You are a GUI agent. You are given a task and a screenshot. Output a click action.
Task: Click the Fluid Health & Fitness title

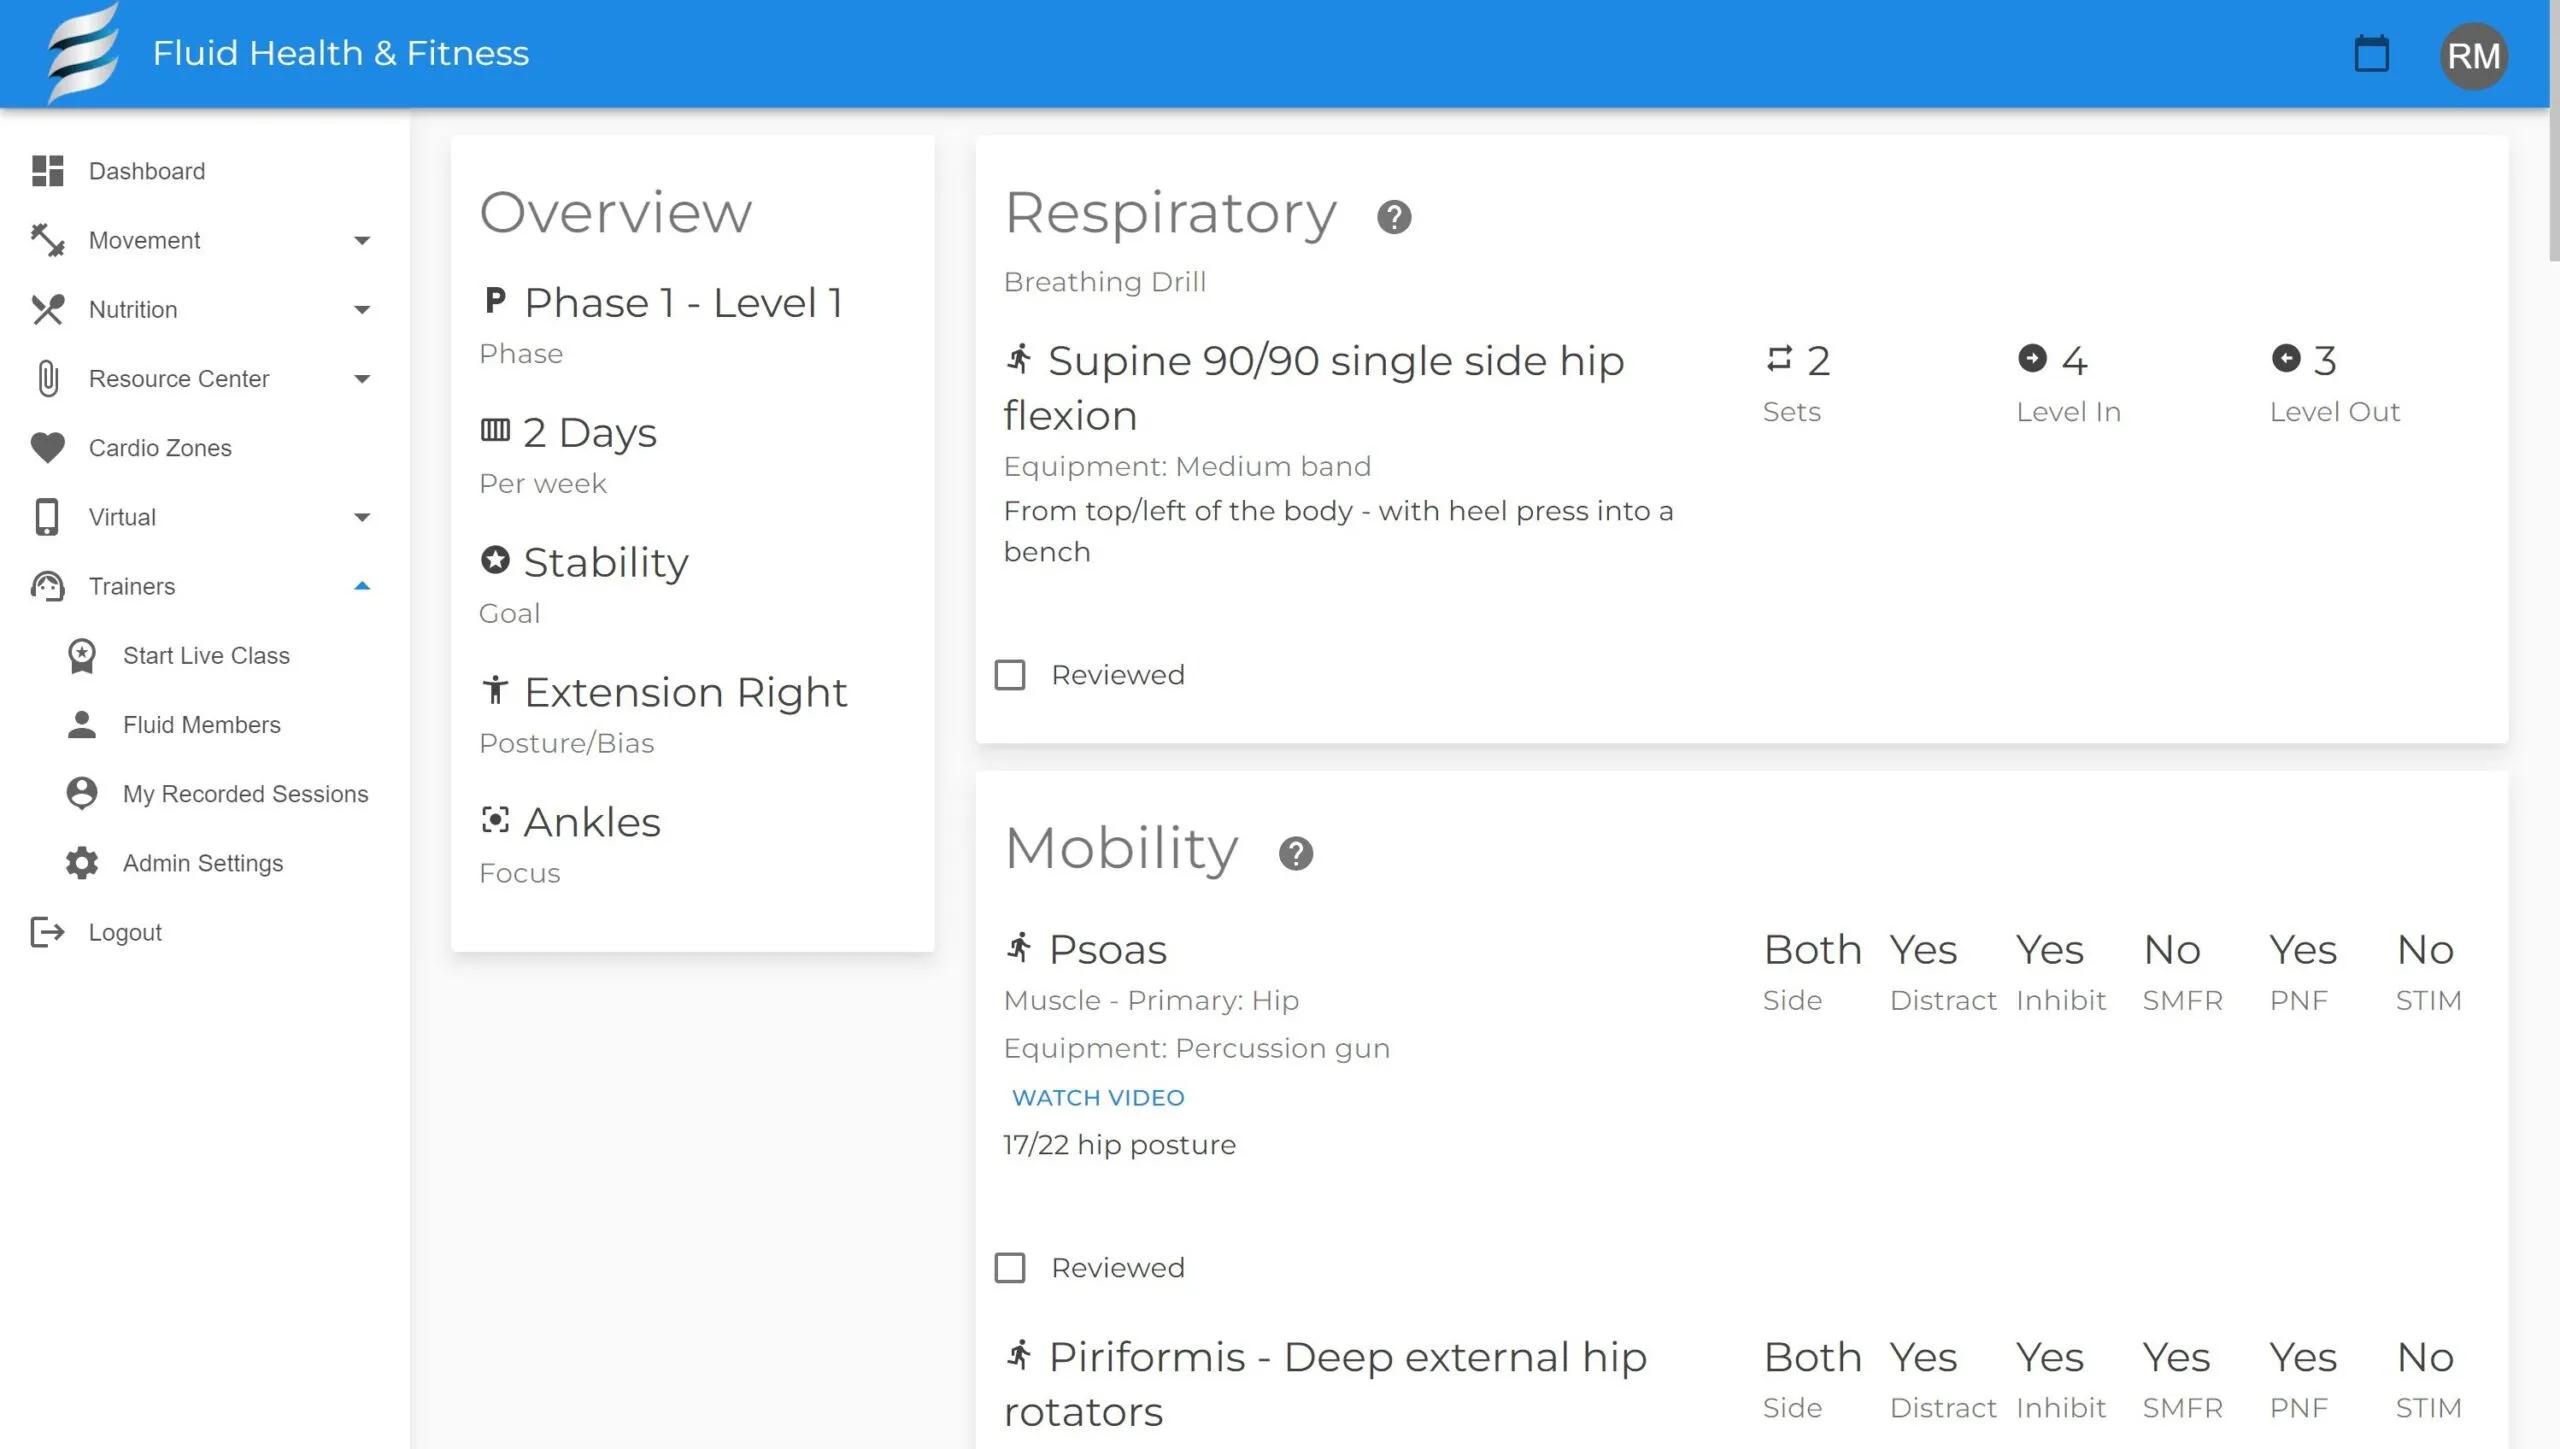pos(340,53)
